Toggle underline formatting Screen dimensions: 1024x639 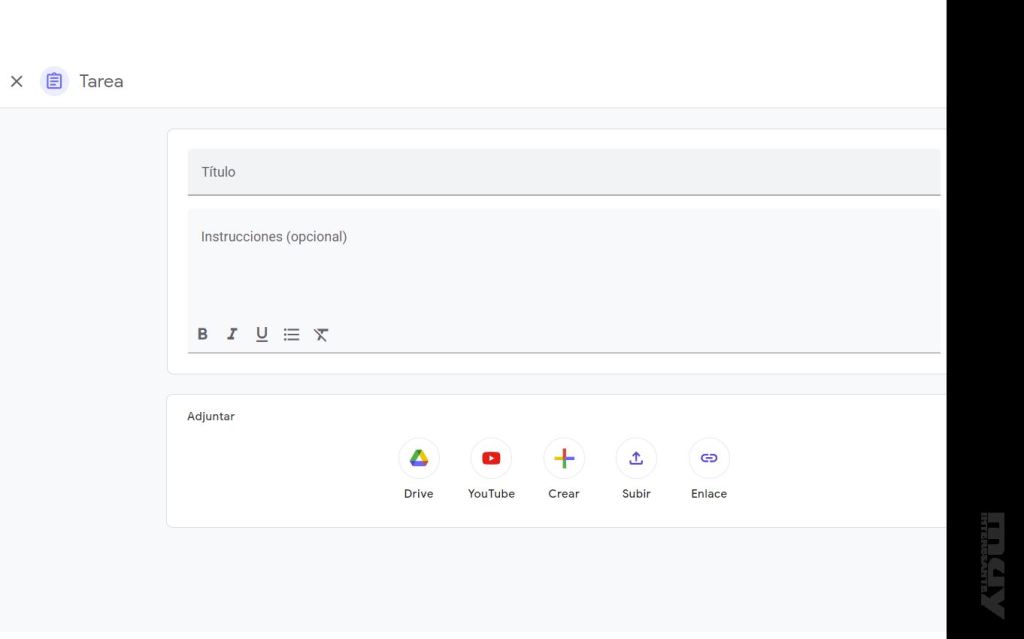261,334
